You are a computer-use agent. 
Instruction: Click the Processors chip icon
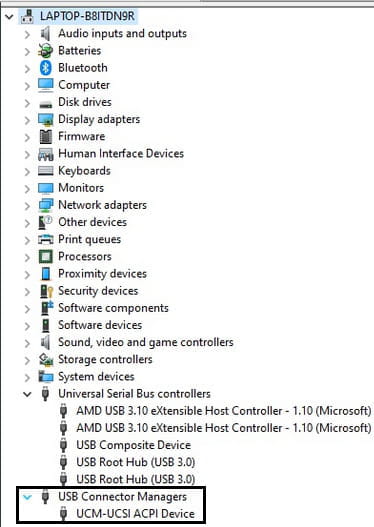pyautogui.click(x=46, y=256)
